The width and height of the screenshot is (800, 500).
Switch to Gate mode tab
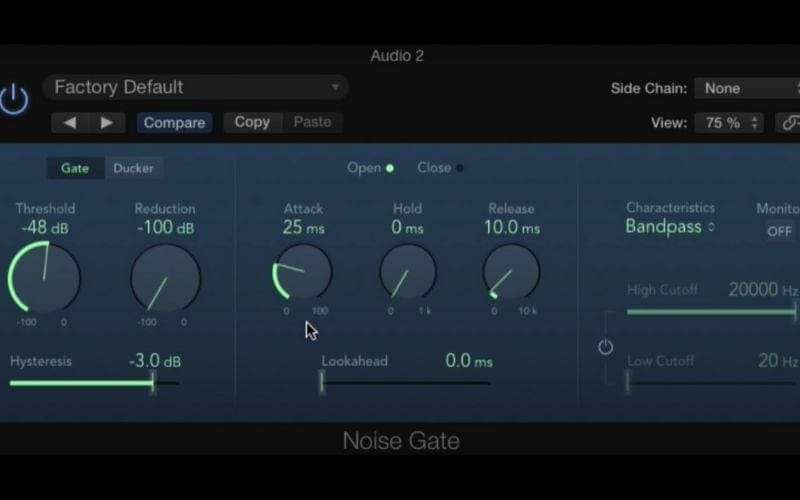(75, 168)
